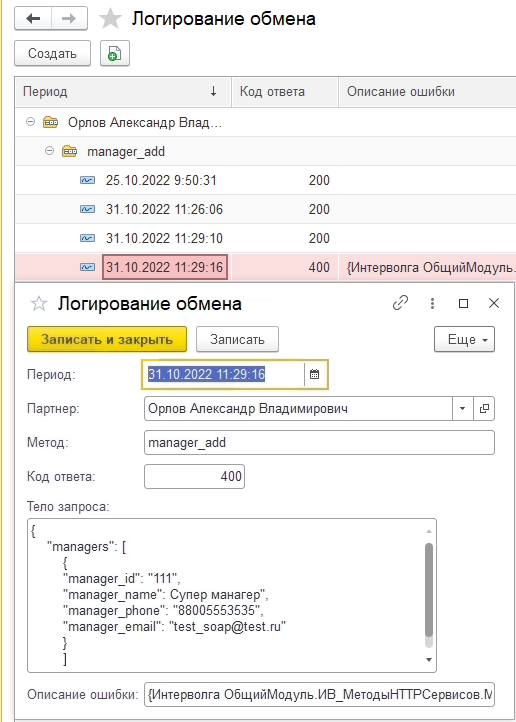Click the Период date input field
The height and width of the screenshot is (722, 516).
click(224, 374)
